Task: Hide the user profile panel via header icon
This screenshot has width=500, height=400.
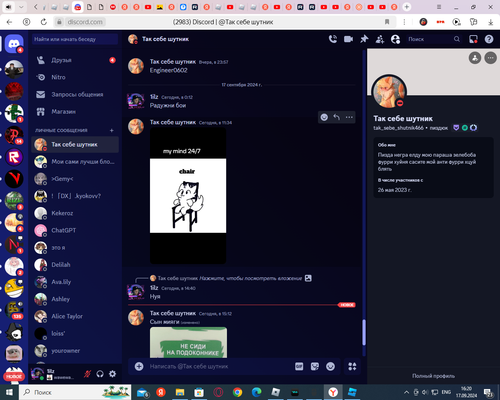Action: point(395,39)
